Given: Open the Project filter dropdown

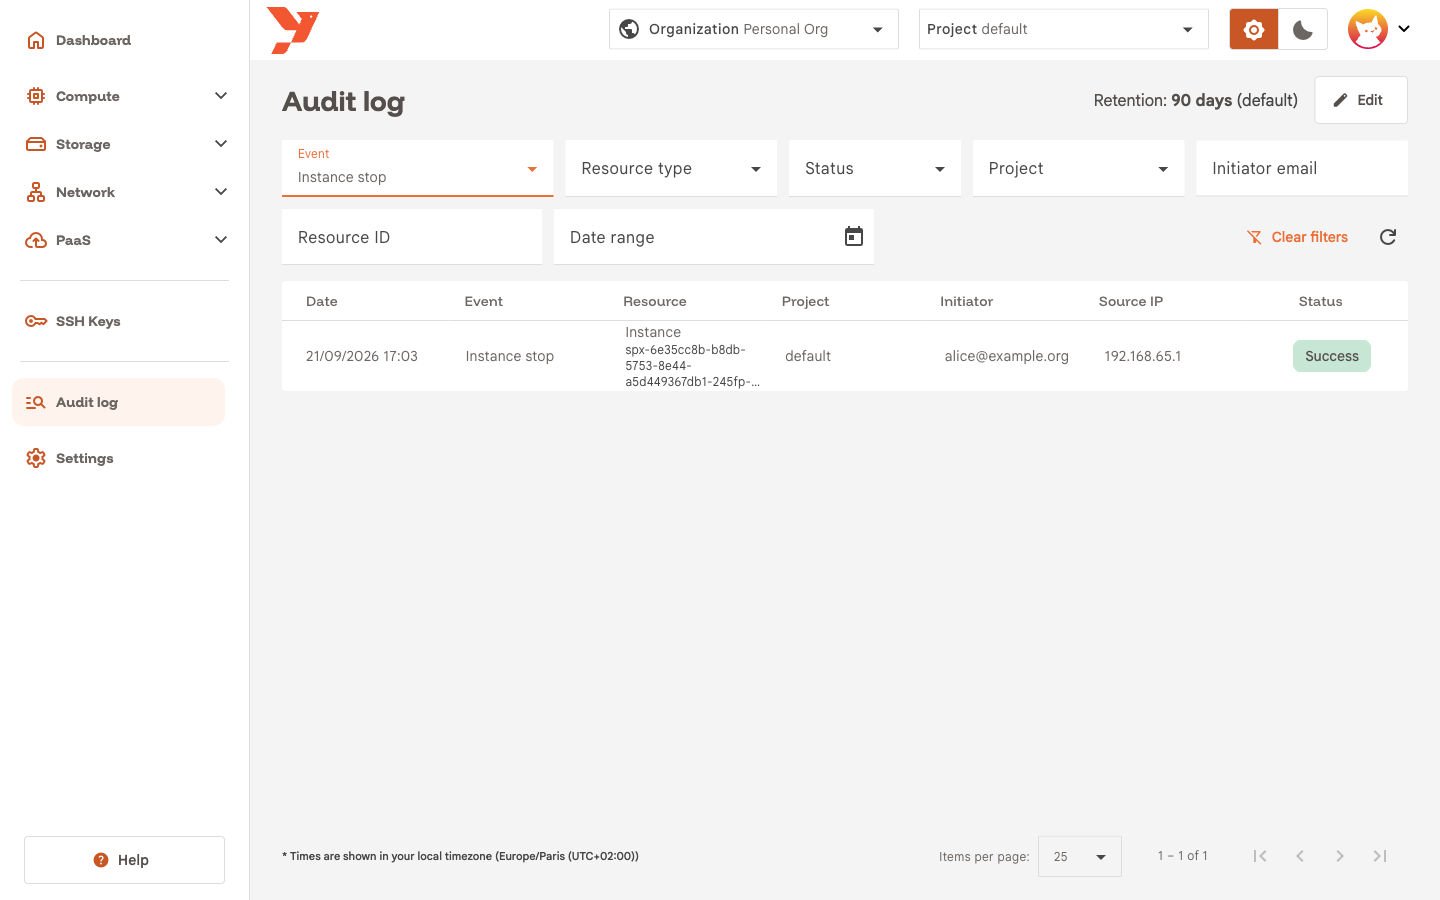Looking at the screenshot, I should (1078, 168).
